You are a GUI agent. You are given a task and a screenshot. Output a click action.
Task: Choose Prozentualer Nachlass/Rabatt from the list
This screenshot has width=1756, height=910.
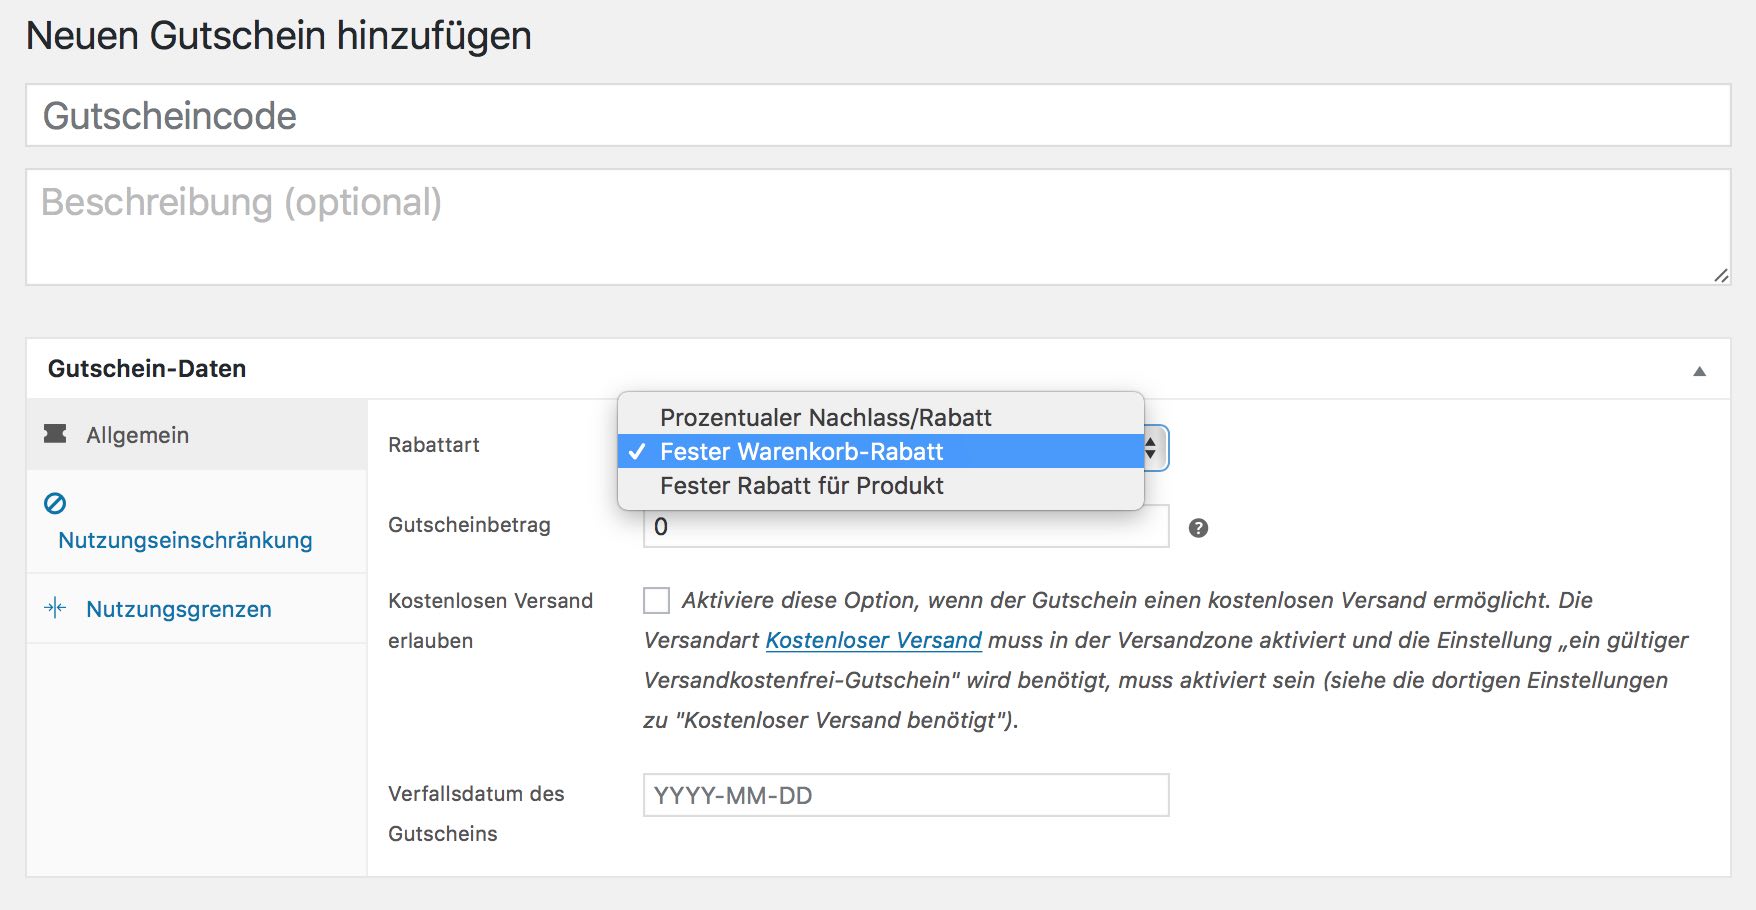click(x=825, y=417)
